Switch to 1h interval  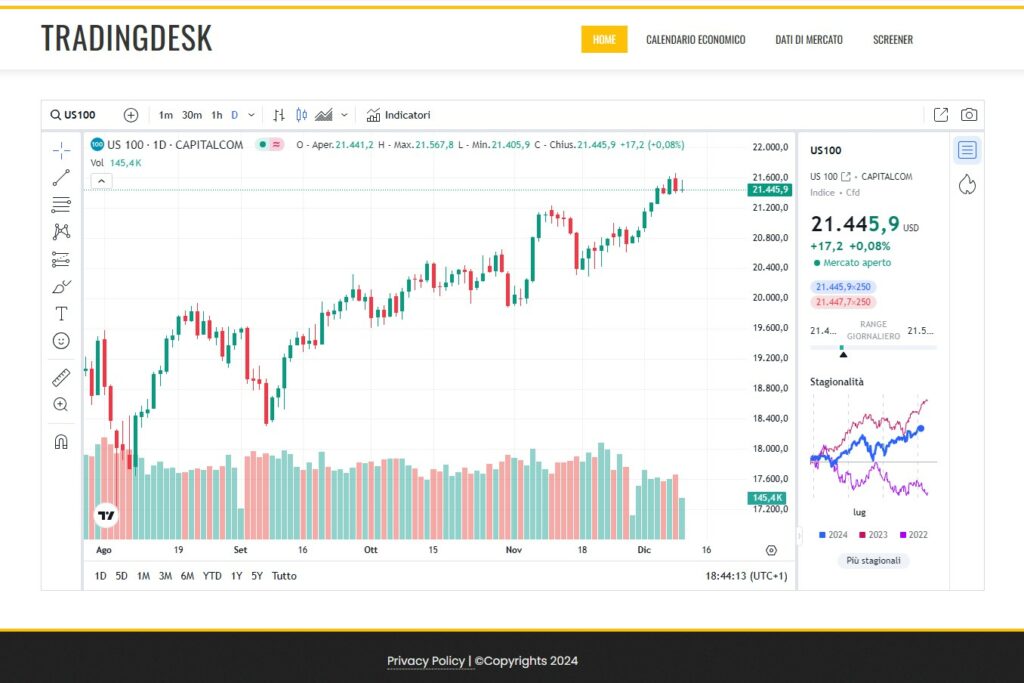click(217, 115)
